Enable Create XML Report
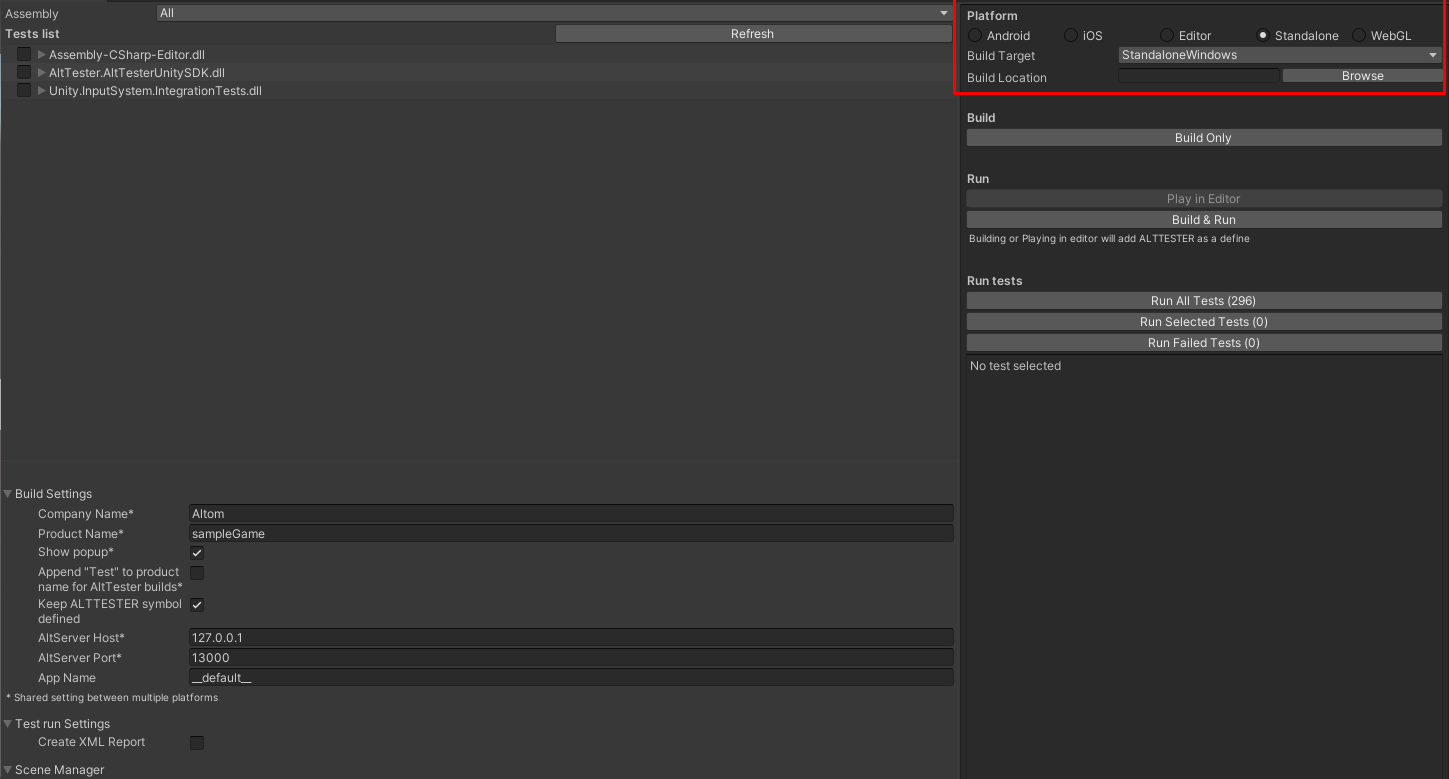 tap(197, 742)
